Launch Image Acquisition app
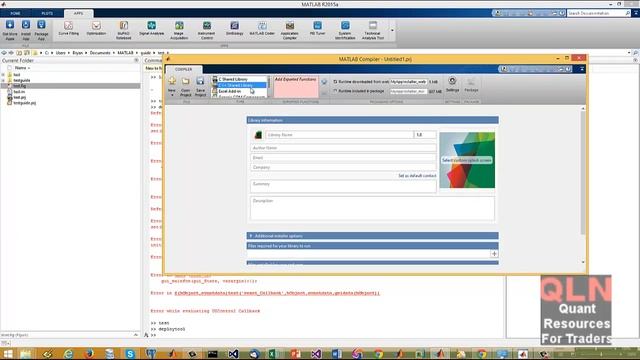The height and width of the screenshot is (360, 640). [179, 30]
